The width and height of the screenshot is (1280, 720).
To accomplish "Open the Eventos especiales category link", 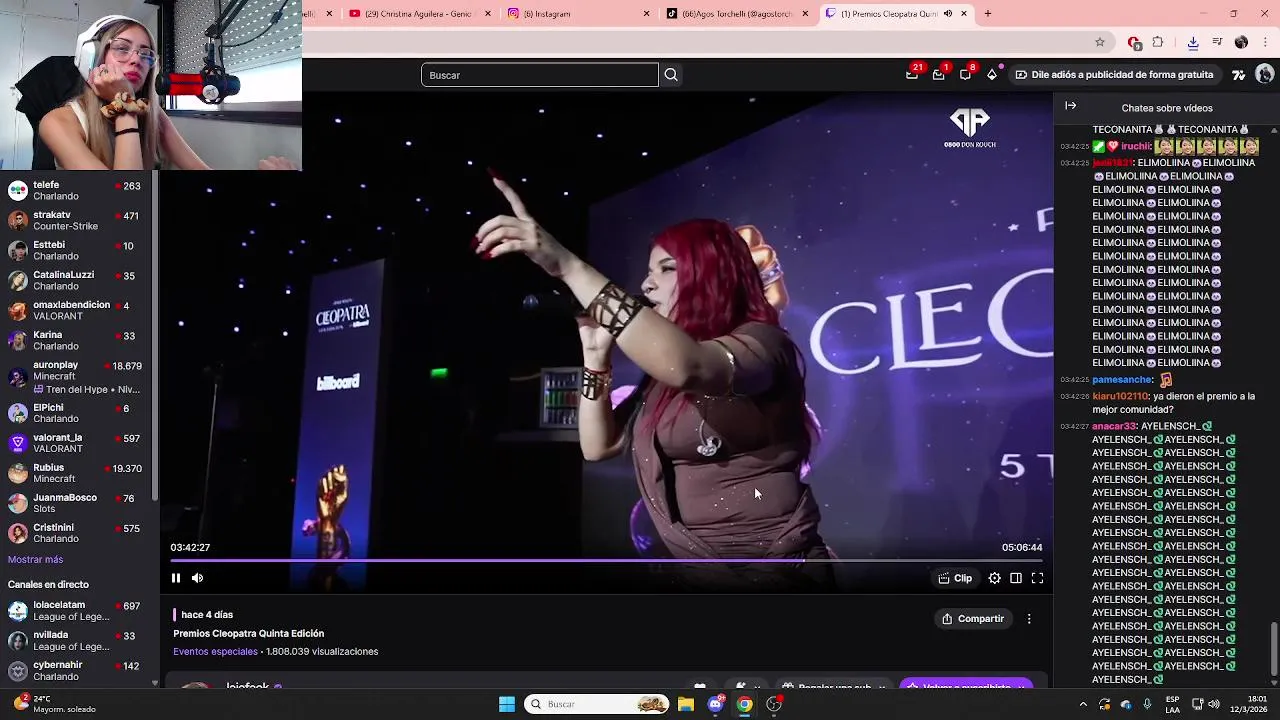I will 215,652.
